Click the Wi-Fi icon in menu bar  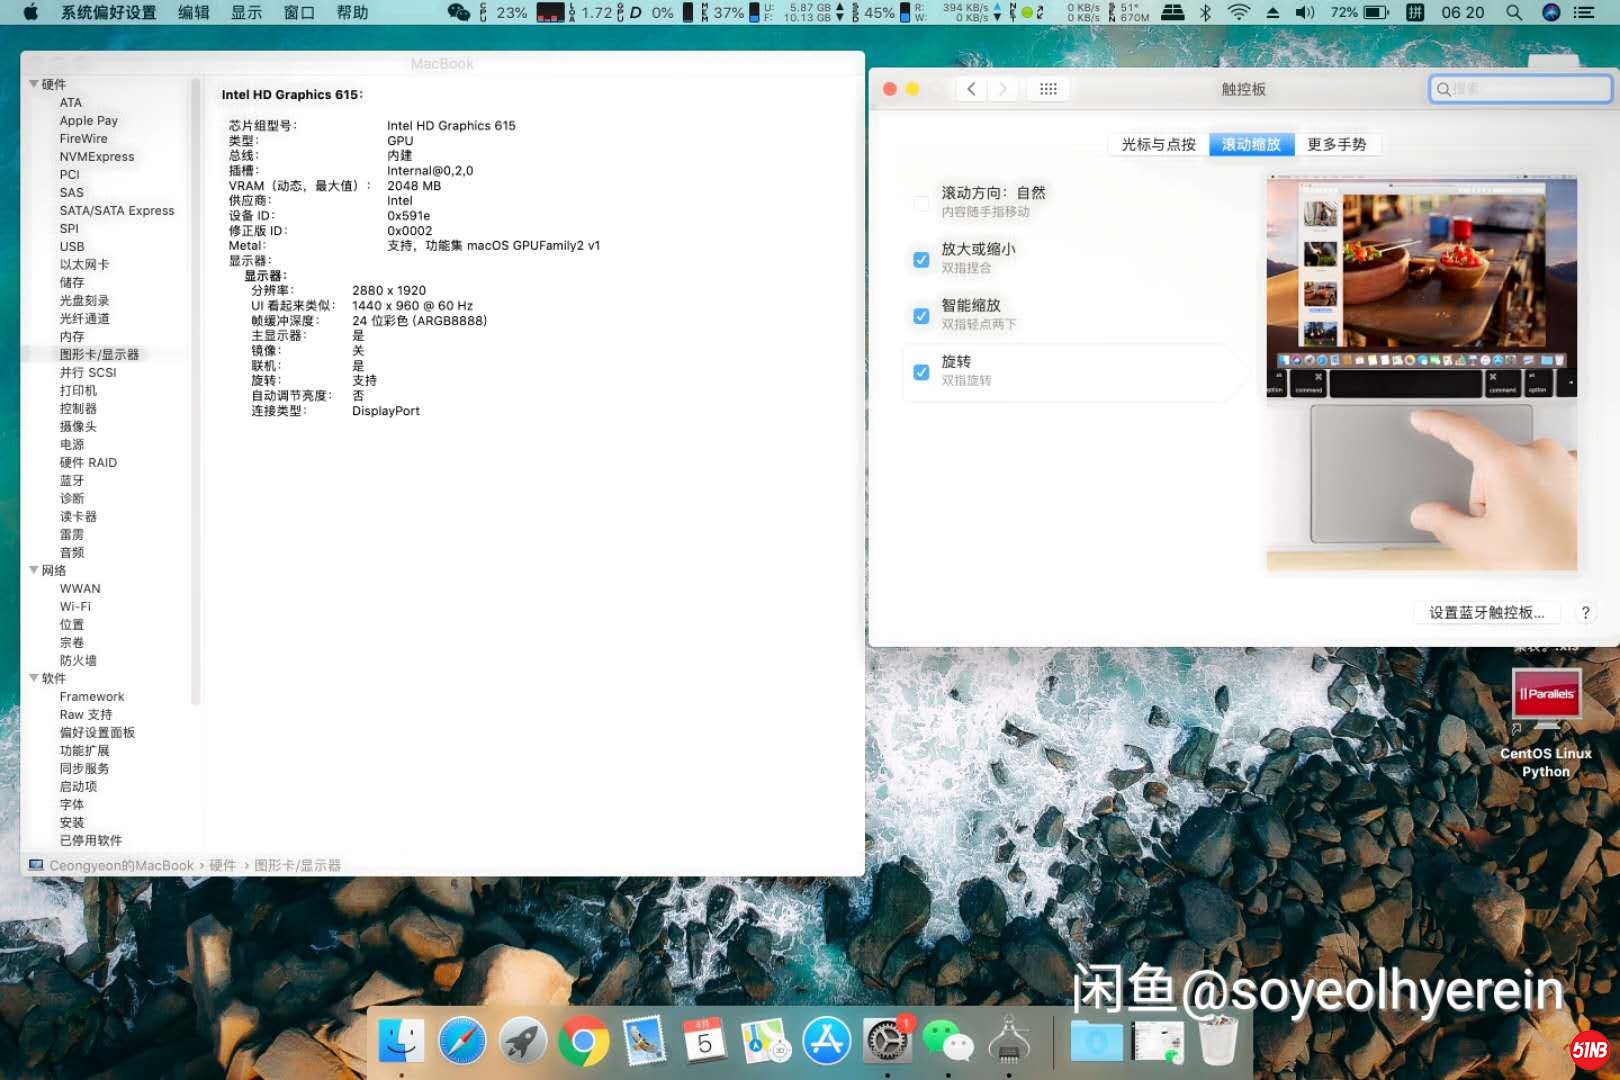coord(1238,12)
